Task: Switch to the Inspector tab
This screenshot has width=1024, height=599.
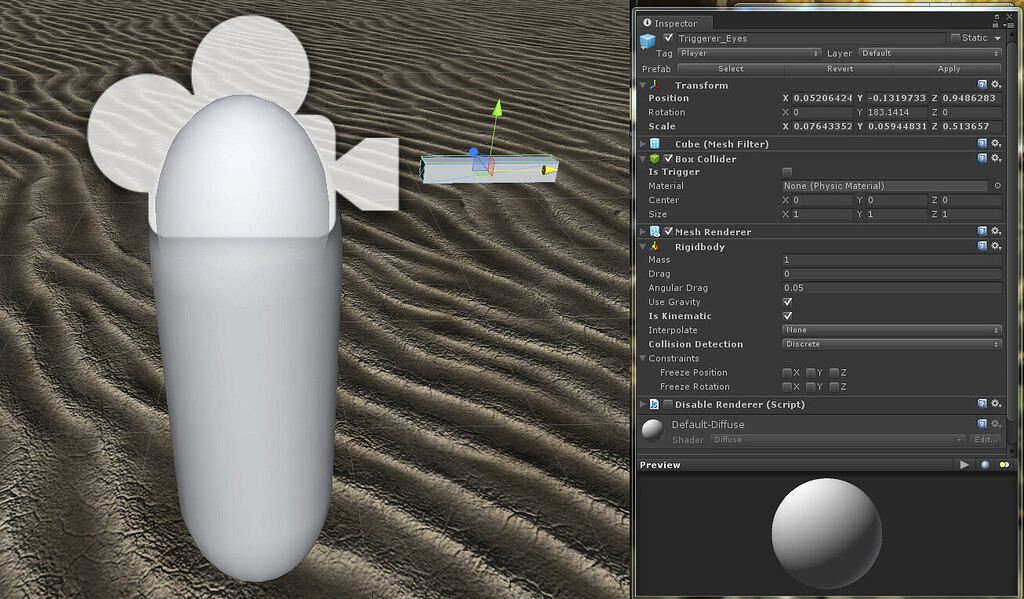Action: [673, 22]
